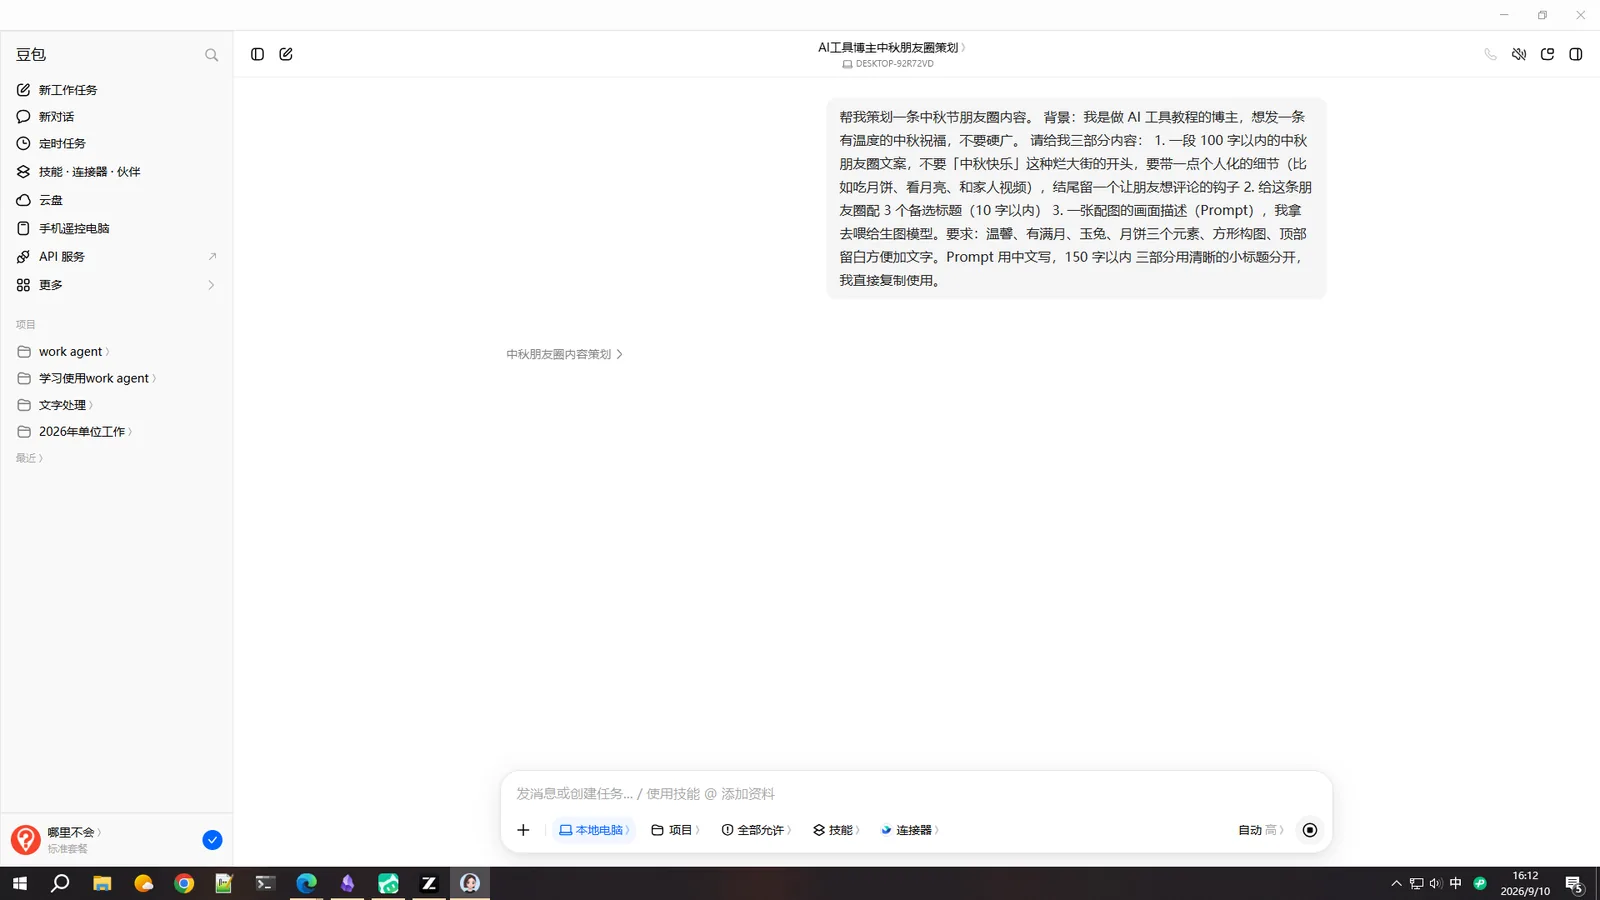Click the plus add-attachment button
Viewport: 1600px width, 900px height.
(523, 830)
